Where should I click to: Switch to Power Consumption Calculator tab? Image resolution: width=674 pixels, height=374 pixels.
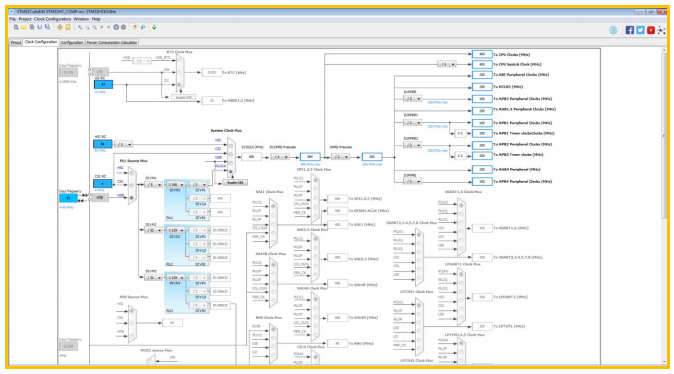point(112,42)
